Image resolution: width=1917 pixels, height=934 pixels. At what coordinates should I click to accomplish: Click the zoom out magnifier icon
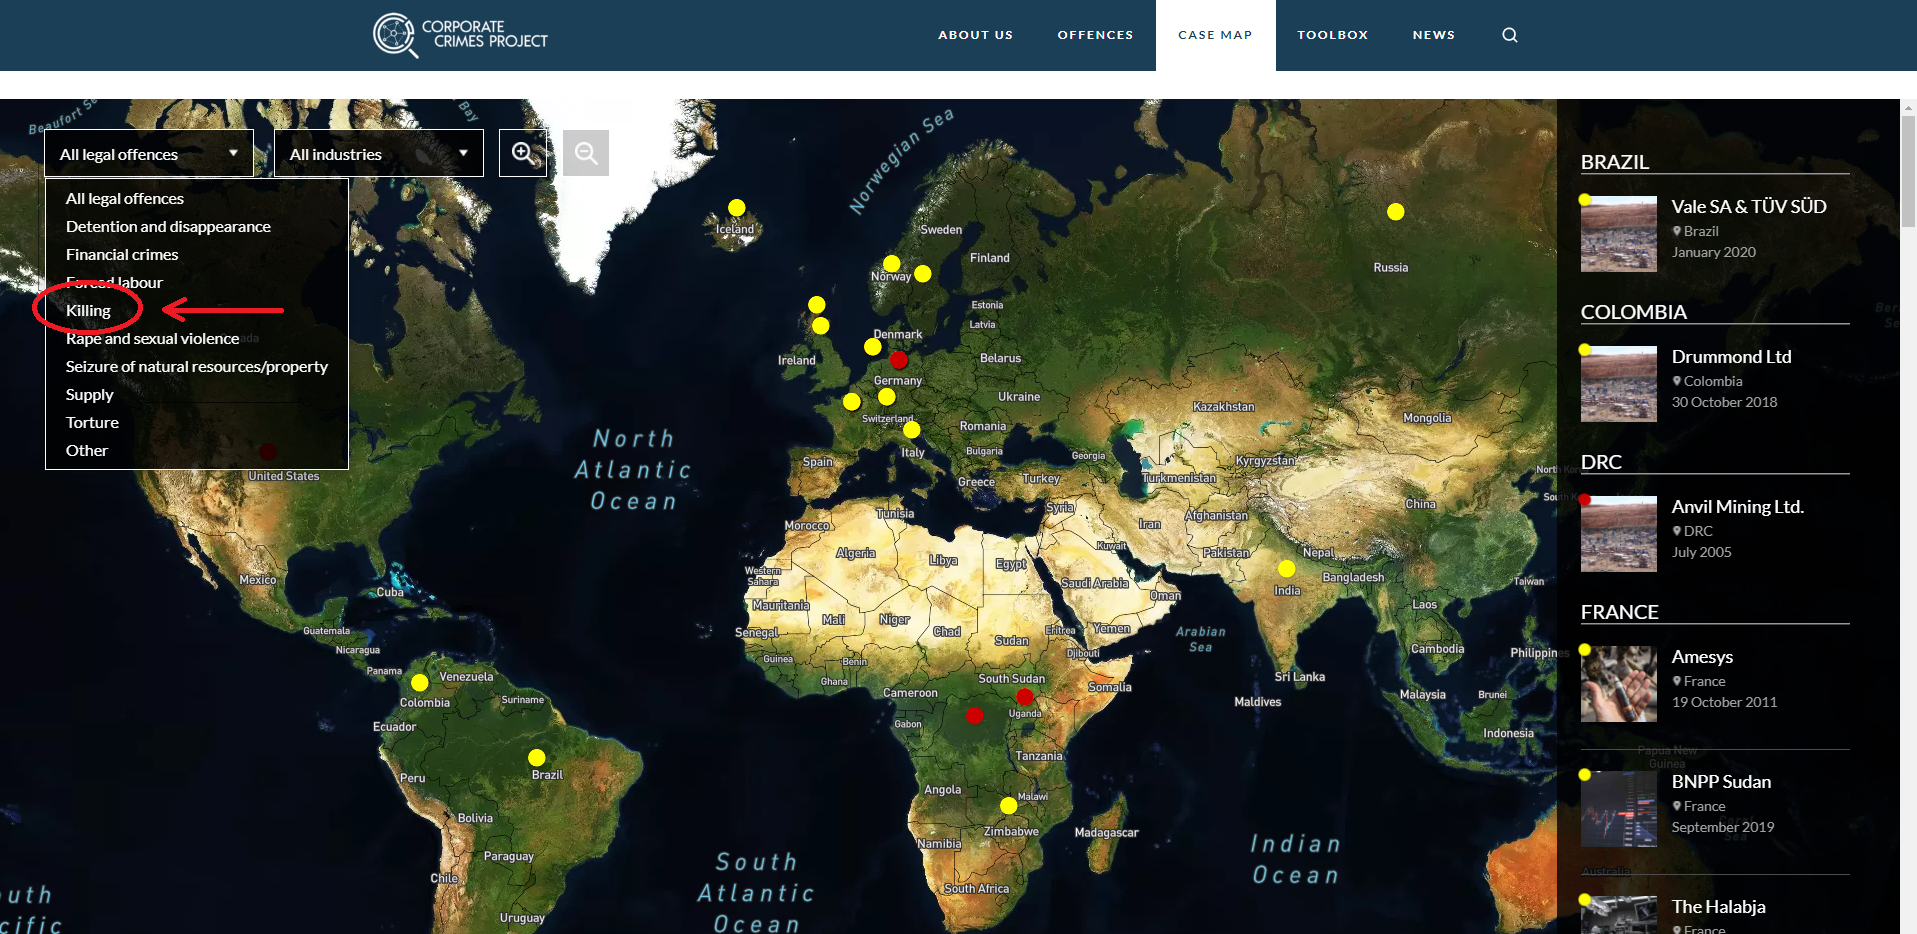(x=586, y=153)
